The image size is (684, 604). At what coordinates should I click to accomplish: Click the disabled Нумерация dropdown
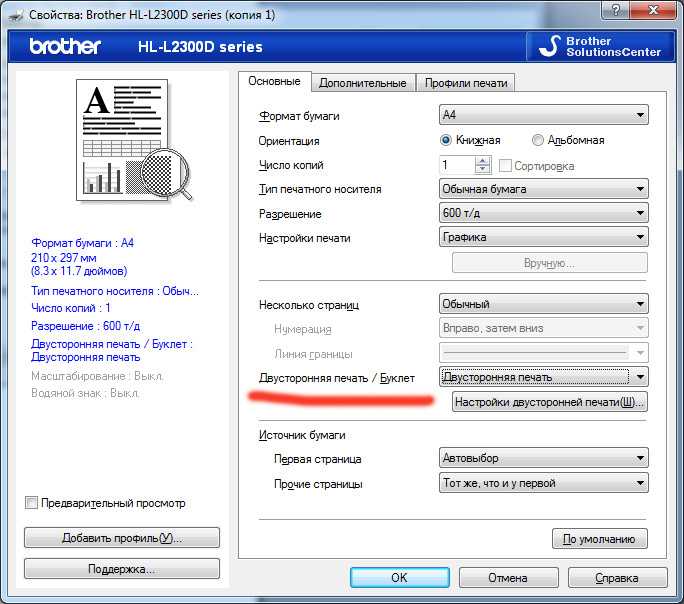[544, 328]
